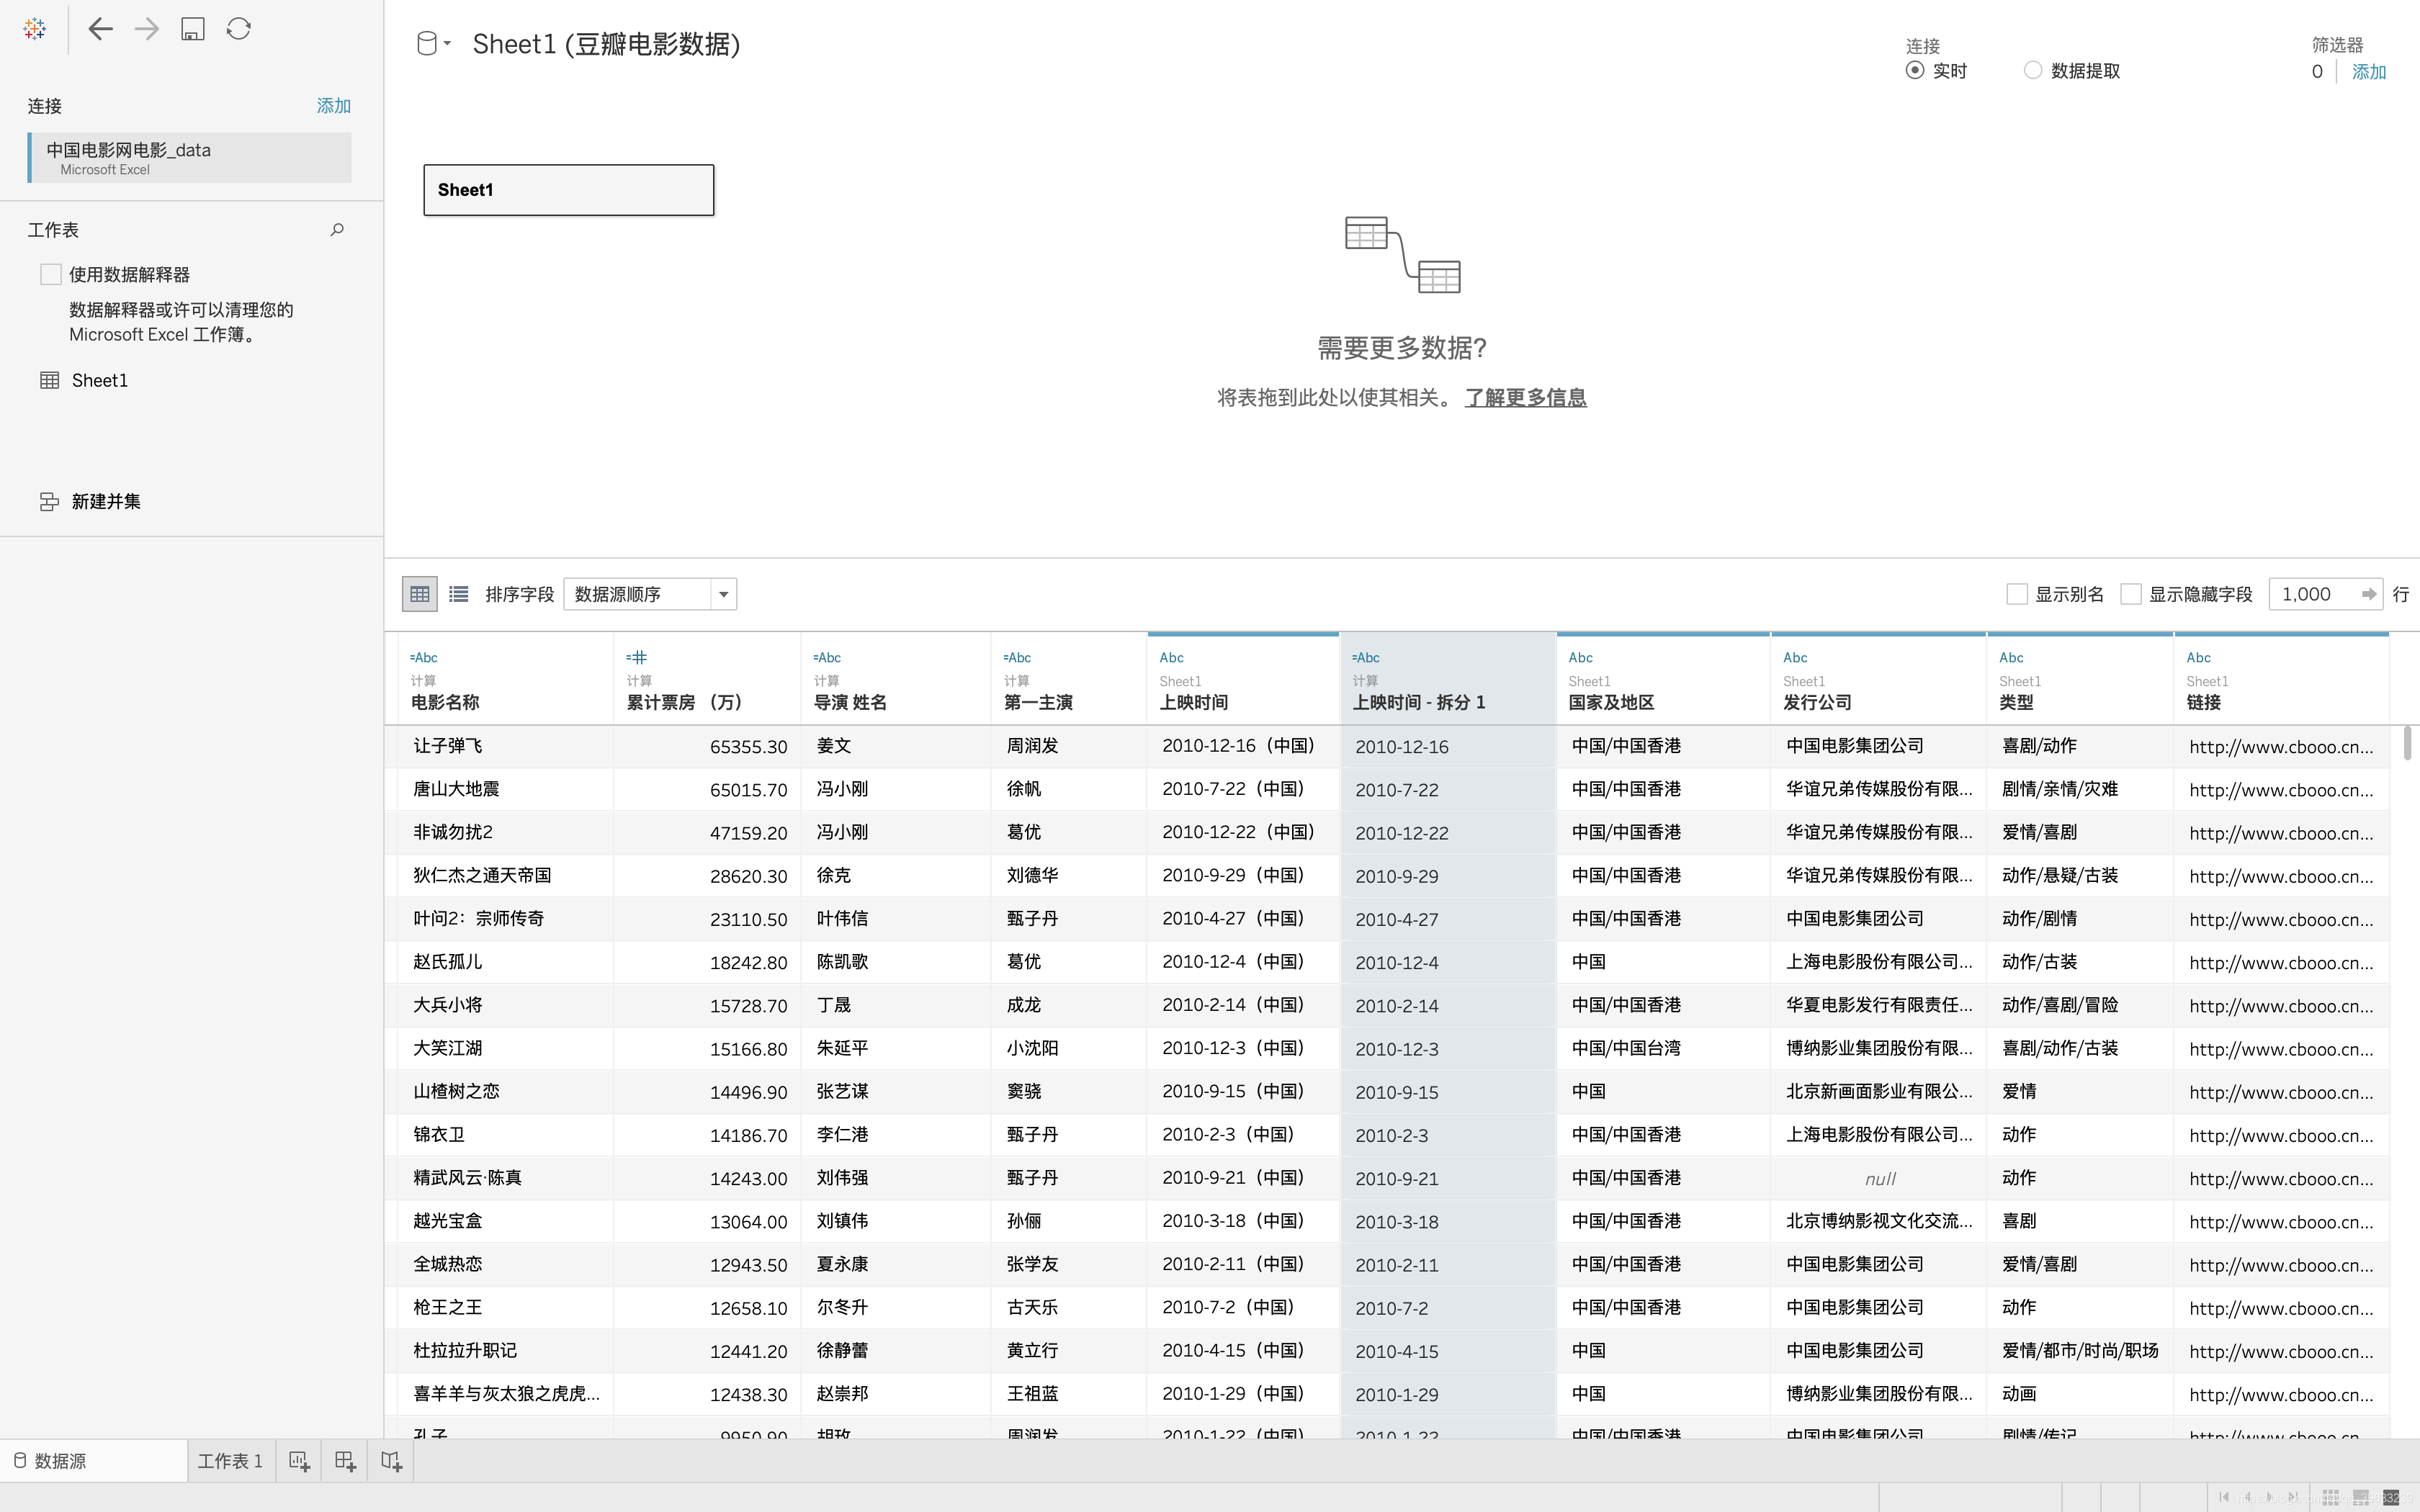The image size is (2420, 1512).
Task: Switch to grid preview view icon
Action: (x=420, y=594)
